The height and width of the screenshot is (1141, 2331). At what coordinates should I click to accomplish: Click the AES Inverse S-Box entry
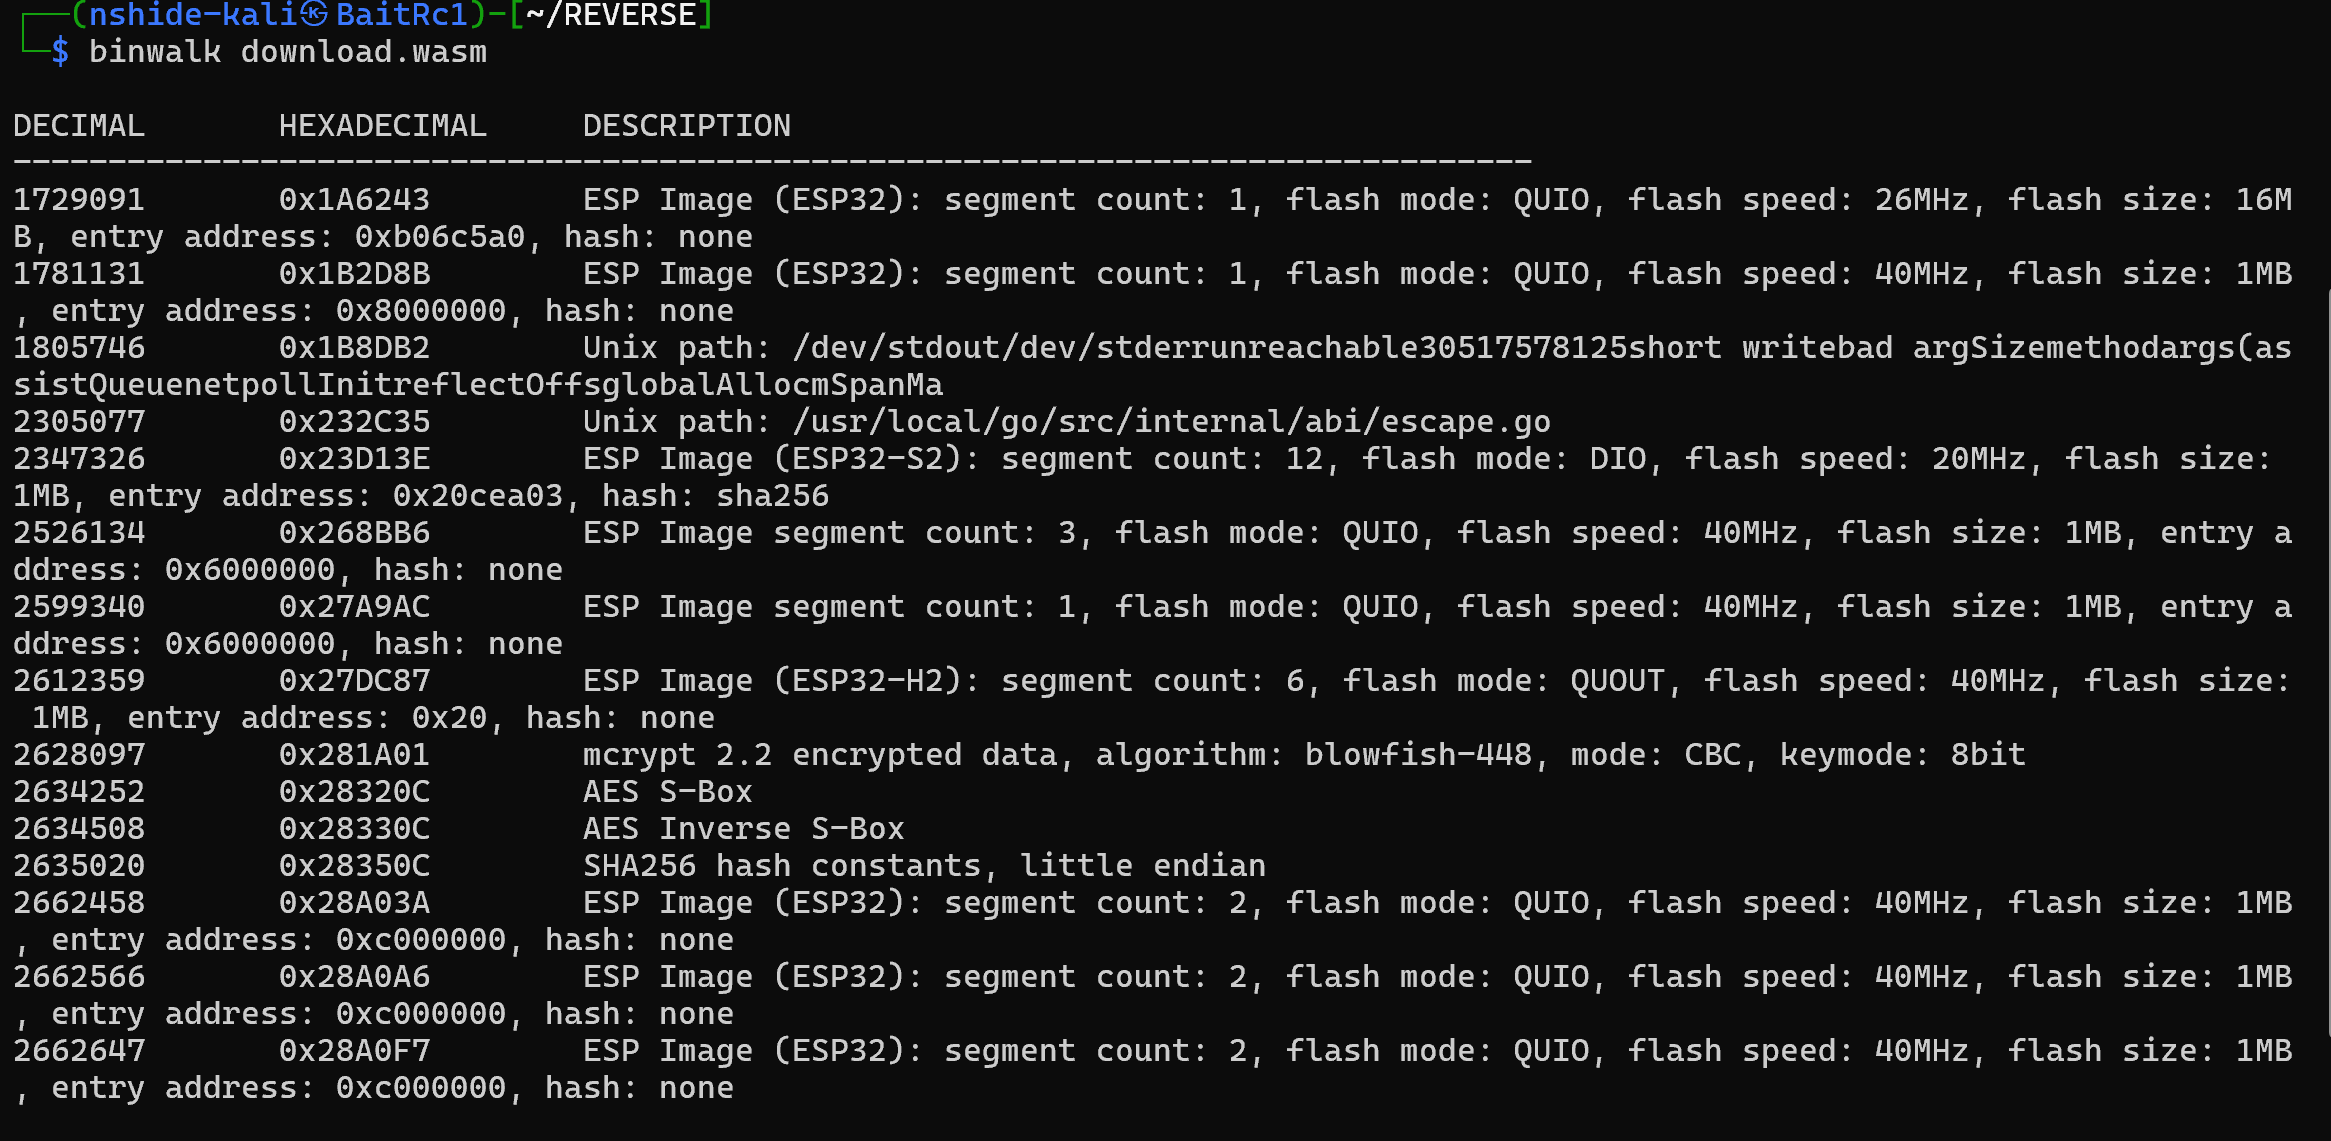pyautogui.click(x=743, y=829)
